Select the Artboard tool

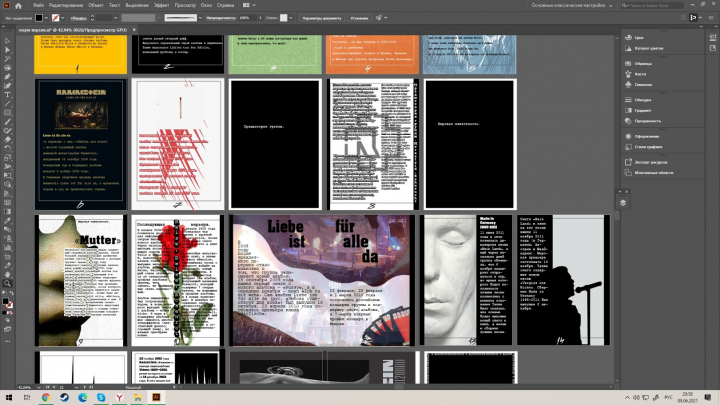pos(7,256)
